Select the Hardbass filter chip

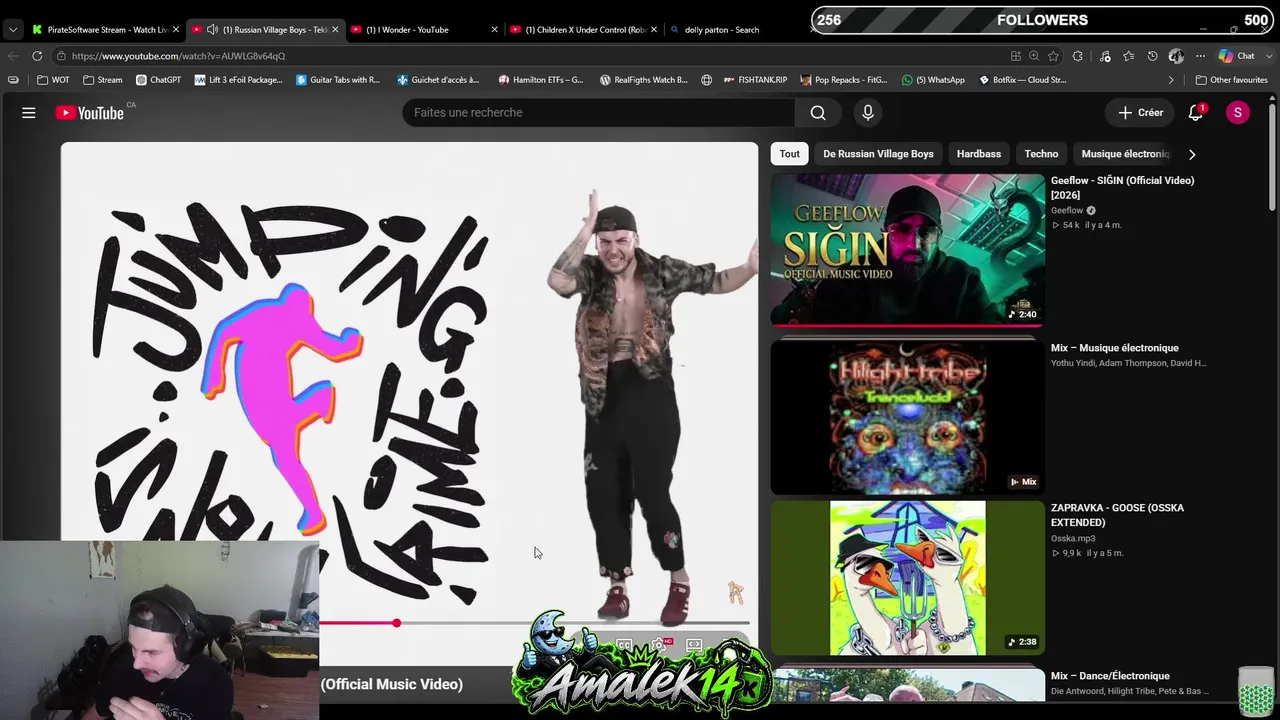click(979, 154)
